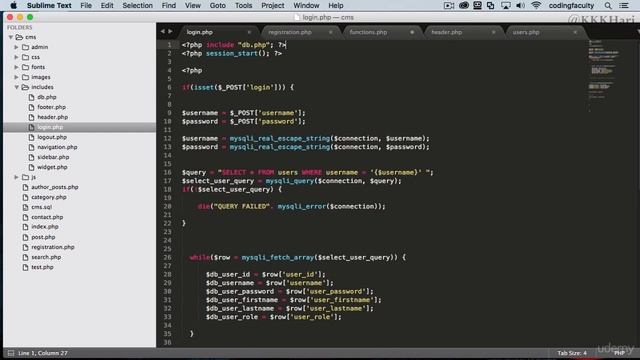Open header.php file in sidebar
The width and height of the screenshot is (640, 360).
(53, 117)
